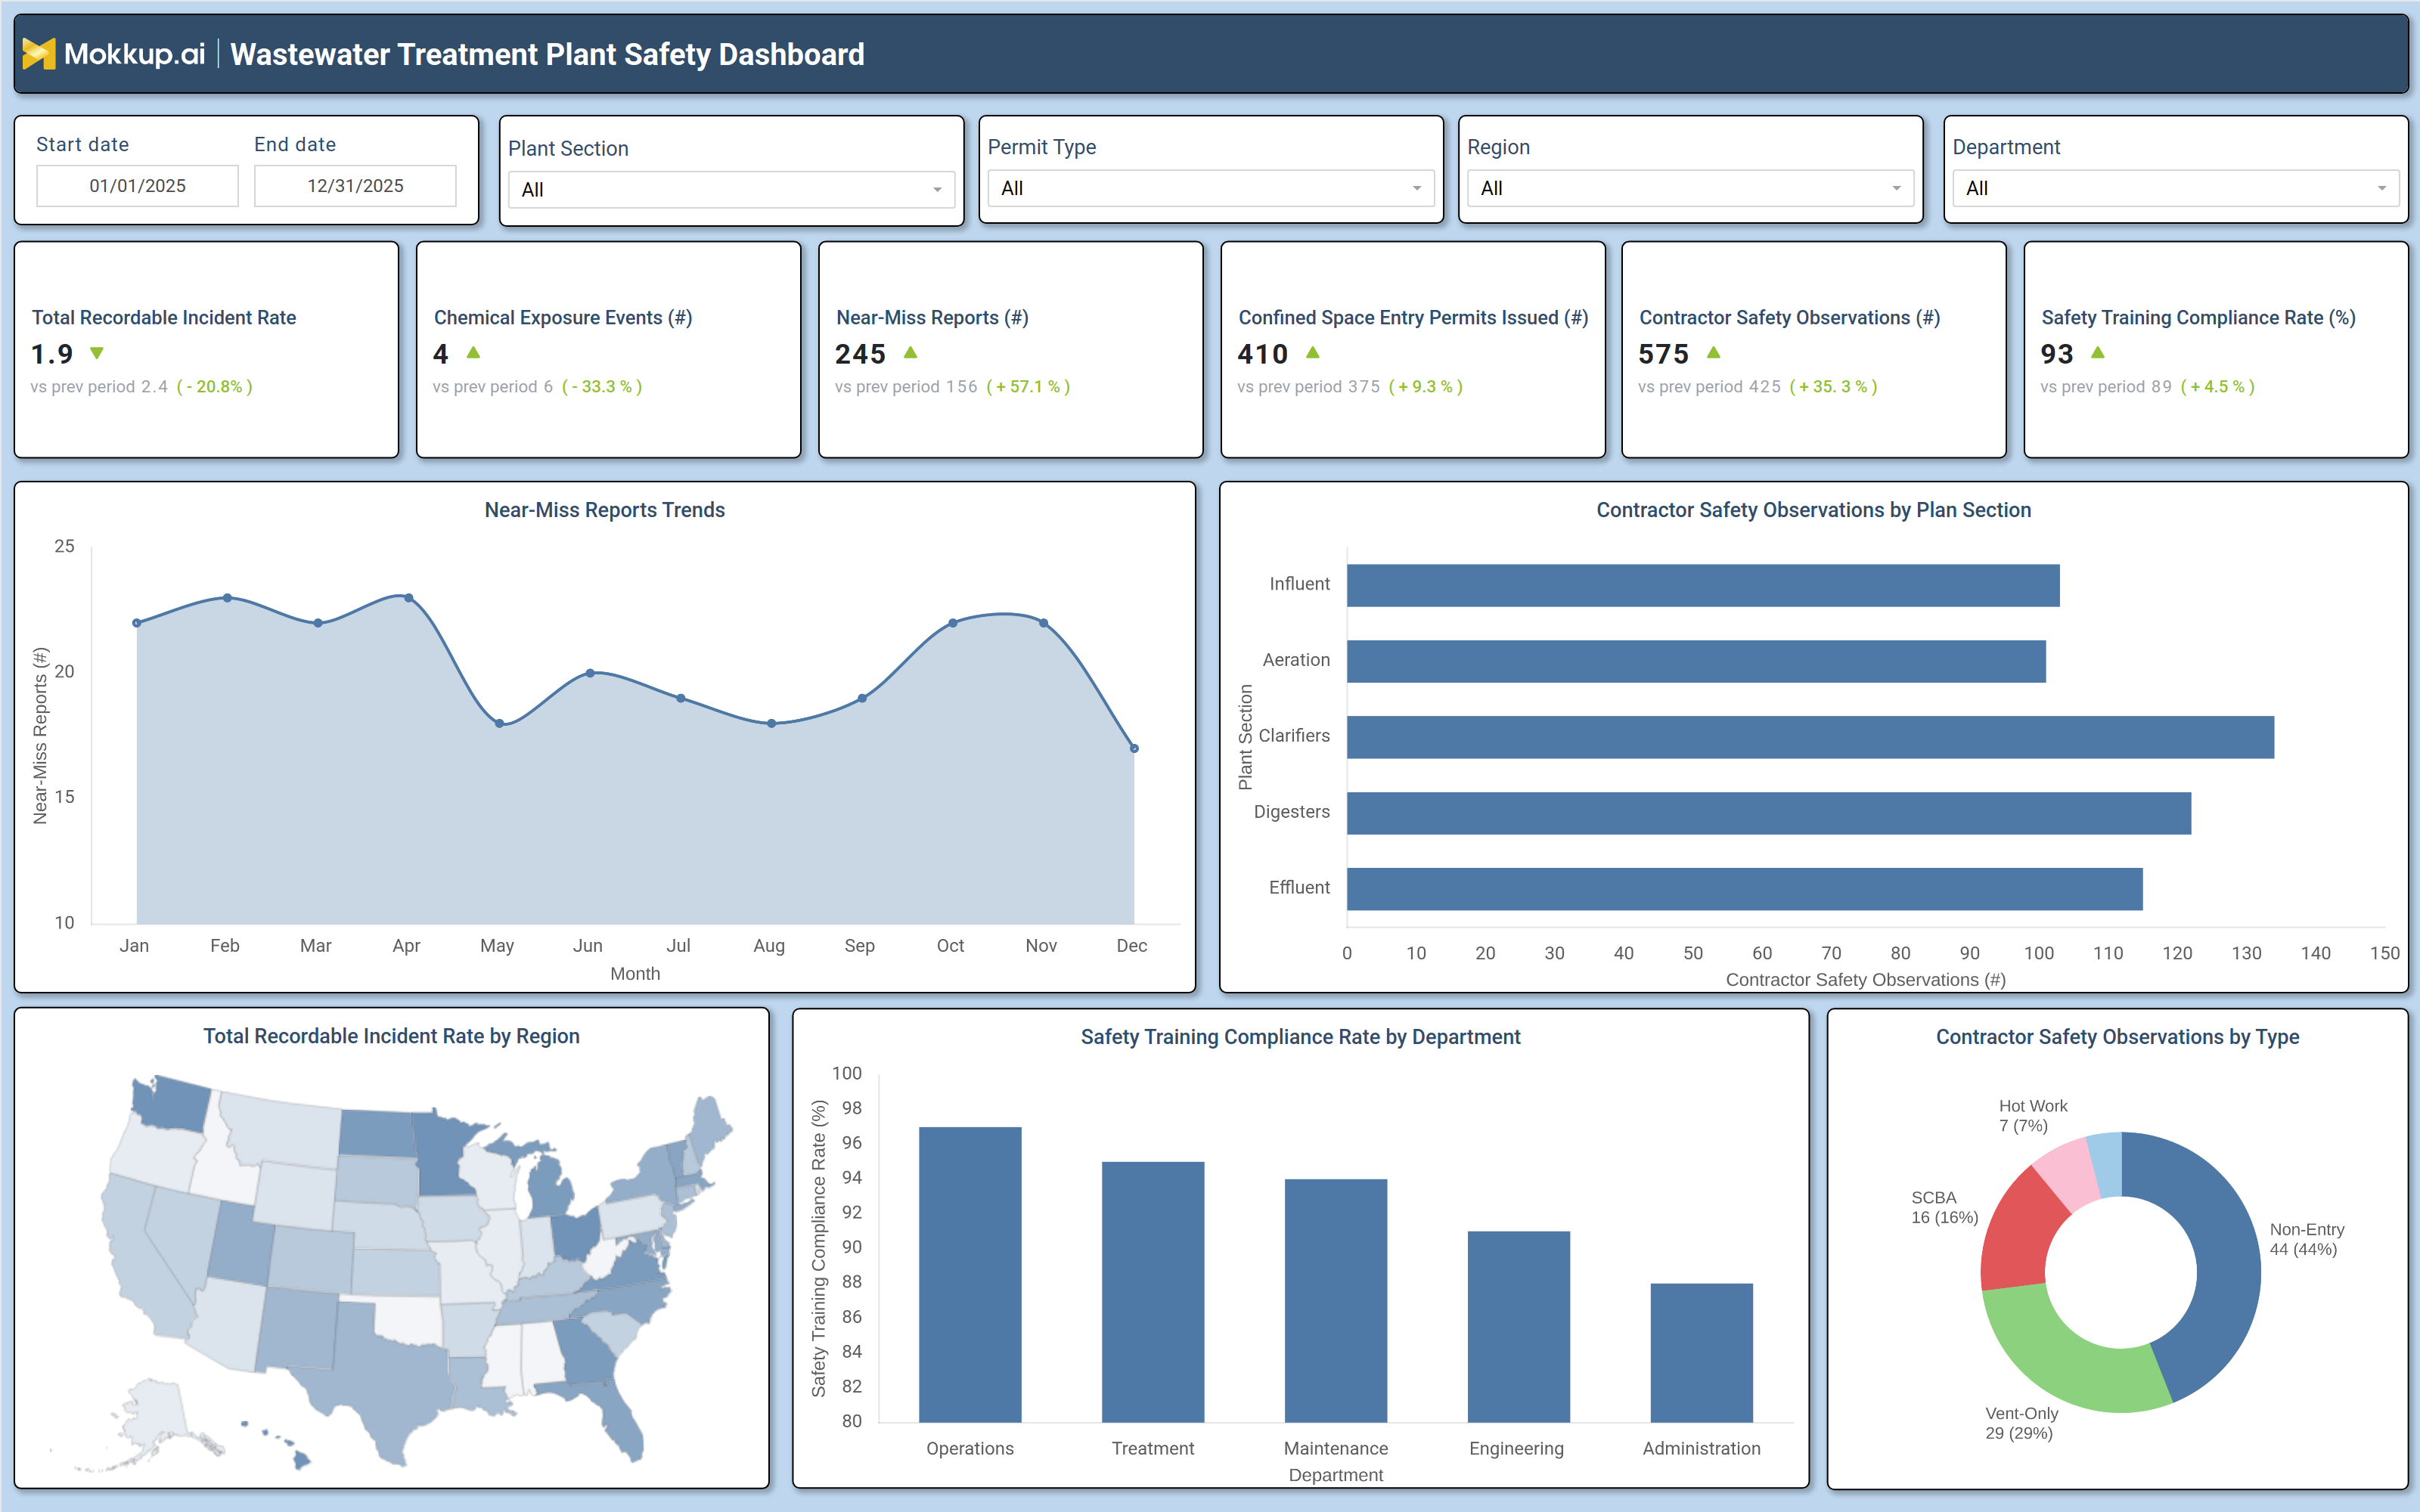Click Contractor Safety Observations by Type title
This screenshot has width=2420, height=1512.
[2117, 1037]
